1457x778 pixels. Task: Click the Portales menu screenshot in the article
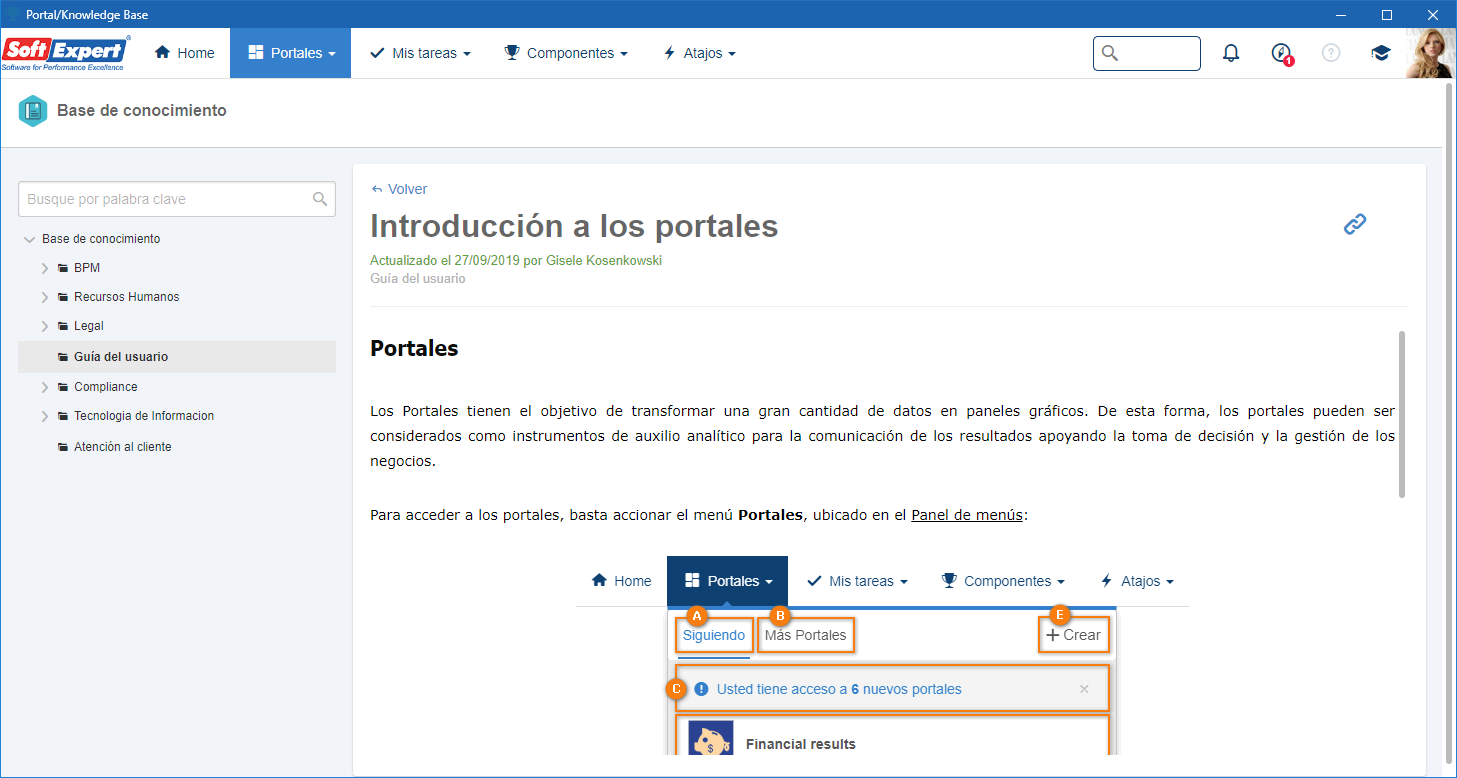882,655
